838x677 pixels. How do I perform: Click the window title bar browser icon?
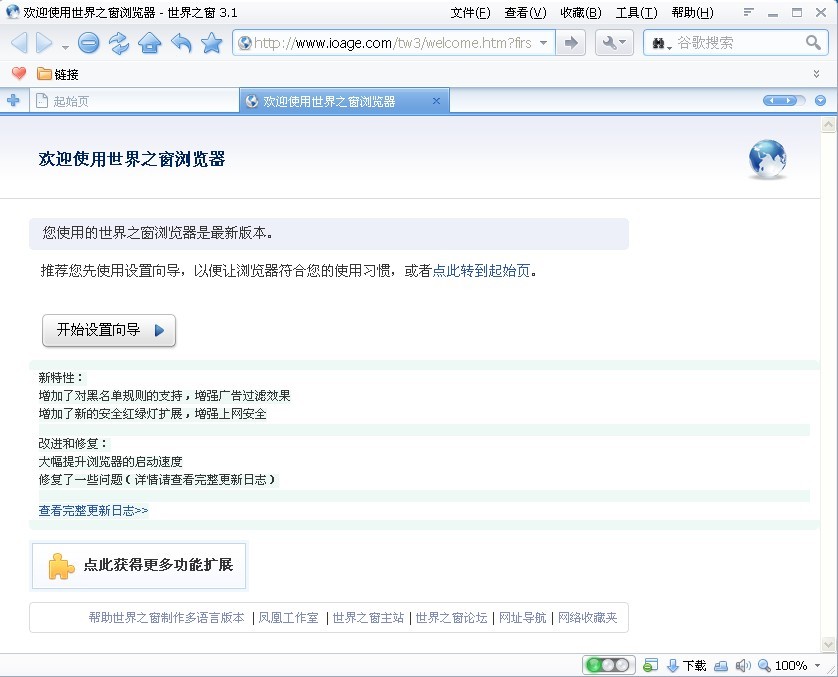click(12, 12)
